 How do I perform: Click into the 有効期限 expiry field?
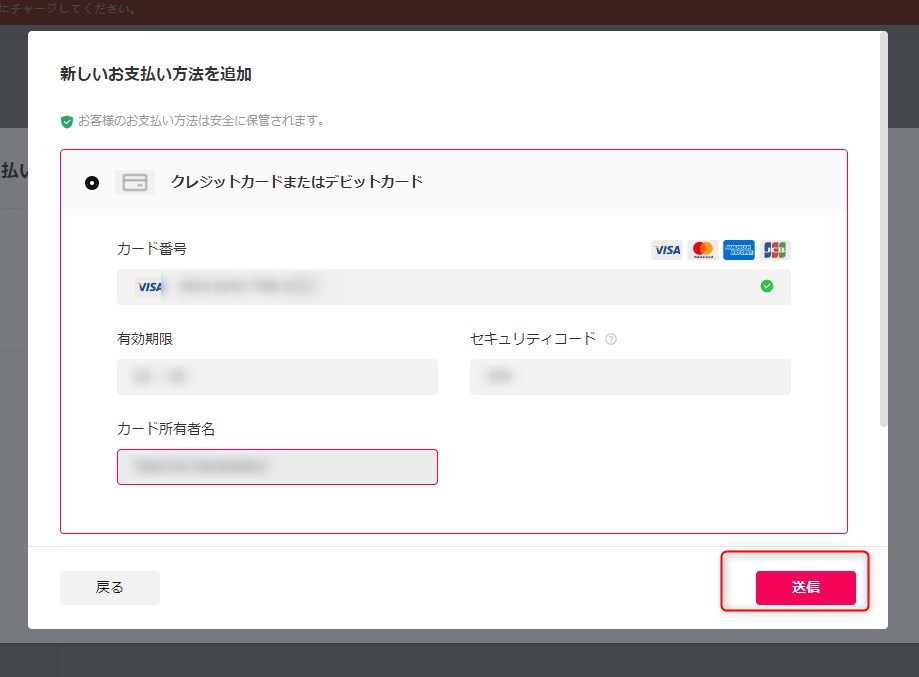(277, 377)
